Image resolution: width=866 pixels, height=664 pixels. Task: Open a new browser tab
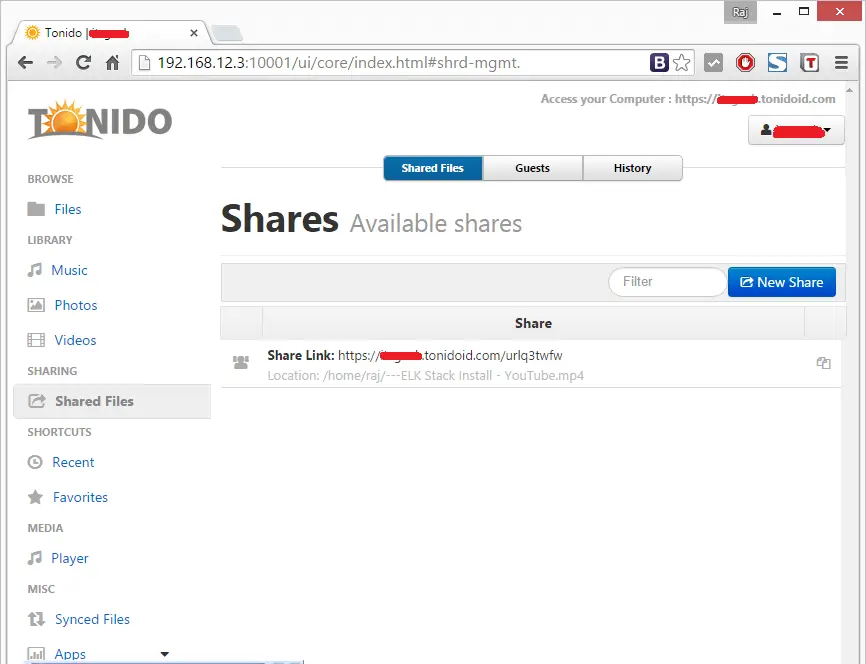227,34
